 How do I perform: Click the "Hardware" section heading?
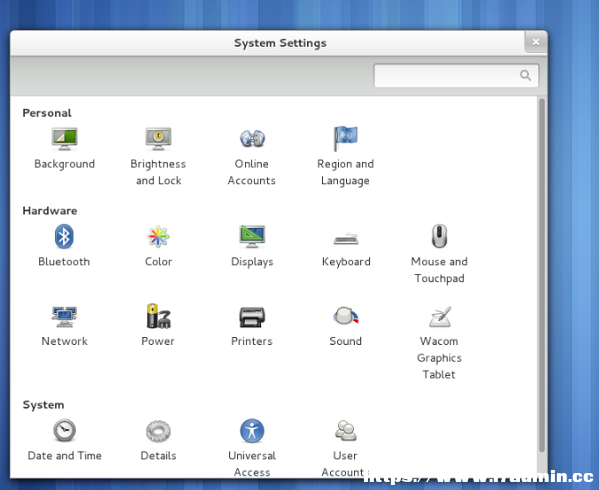[x=50, y=211]
